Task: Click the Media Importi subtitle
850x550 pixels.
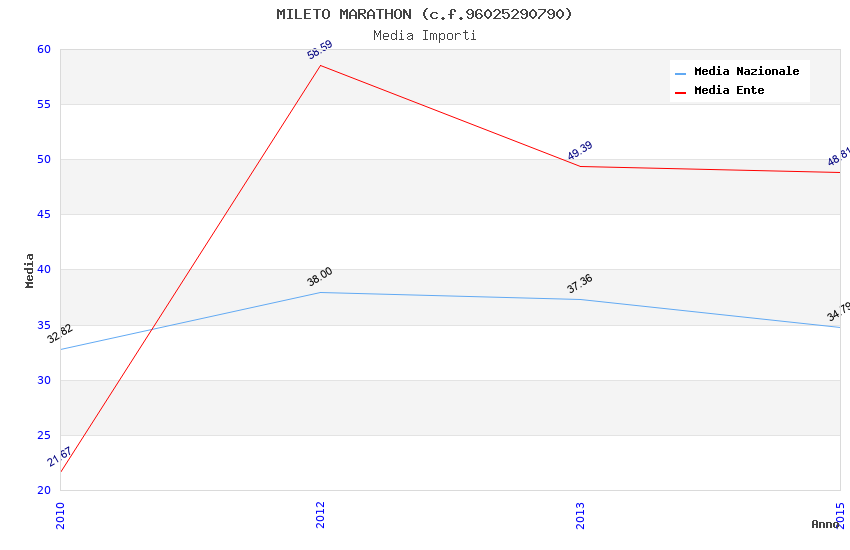Action: [425, 35]
